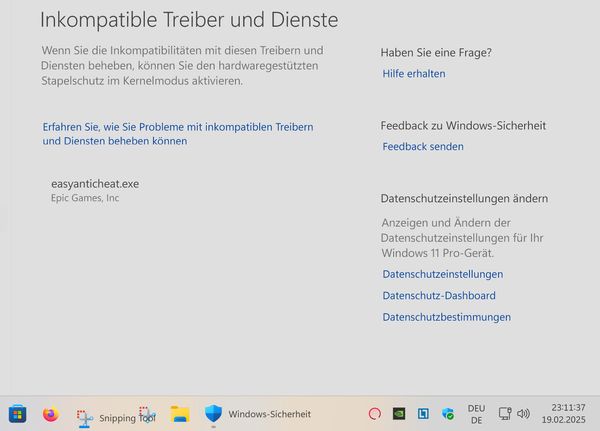Click the Inkompatible Treiber und Dienste heading
The height and width of the screenshot is (431, 600).
tap(189, 20)
